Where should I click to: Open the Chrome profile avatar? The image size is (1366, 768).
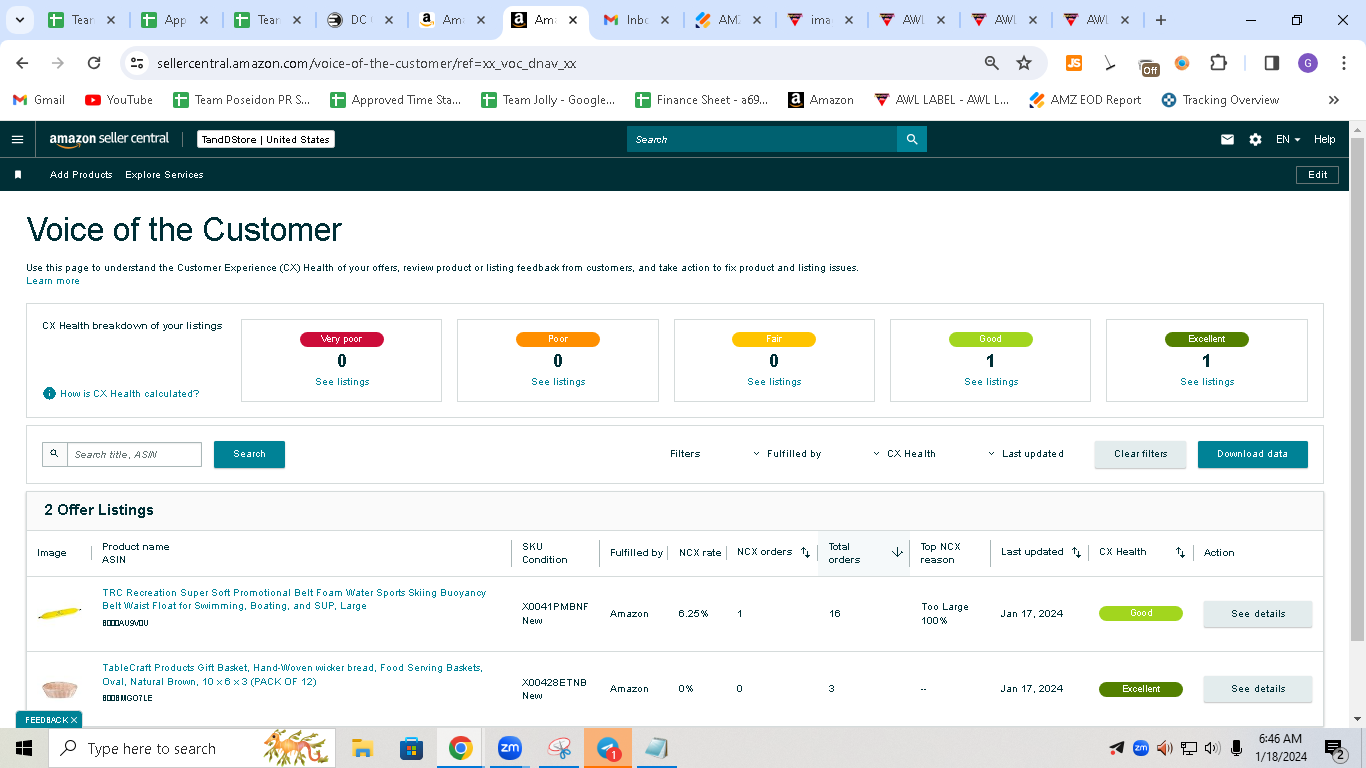pyautogui.click(x=1308, y=63)
